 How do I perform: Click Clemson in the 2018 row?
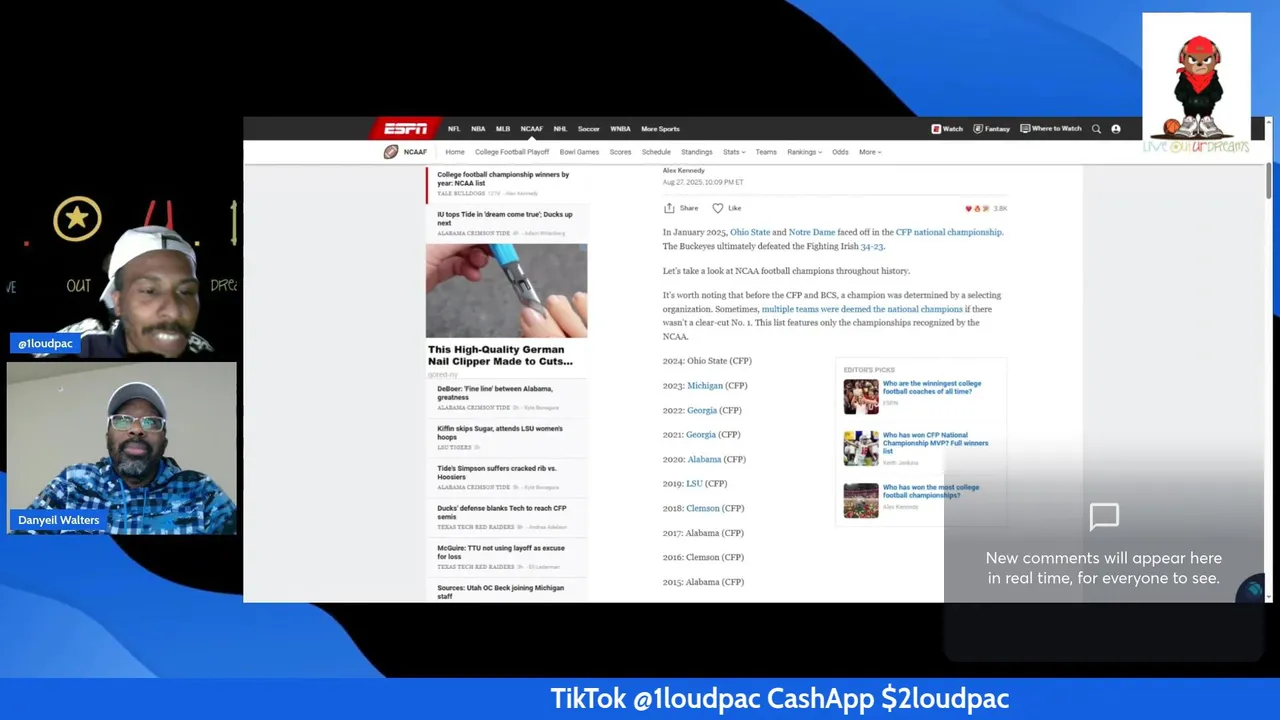[703, 508]
